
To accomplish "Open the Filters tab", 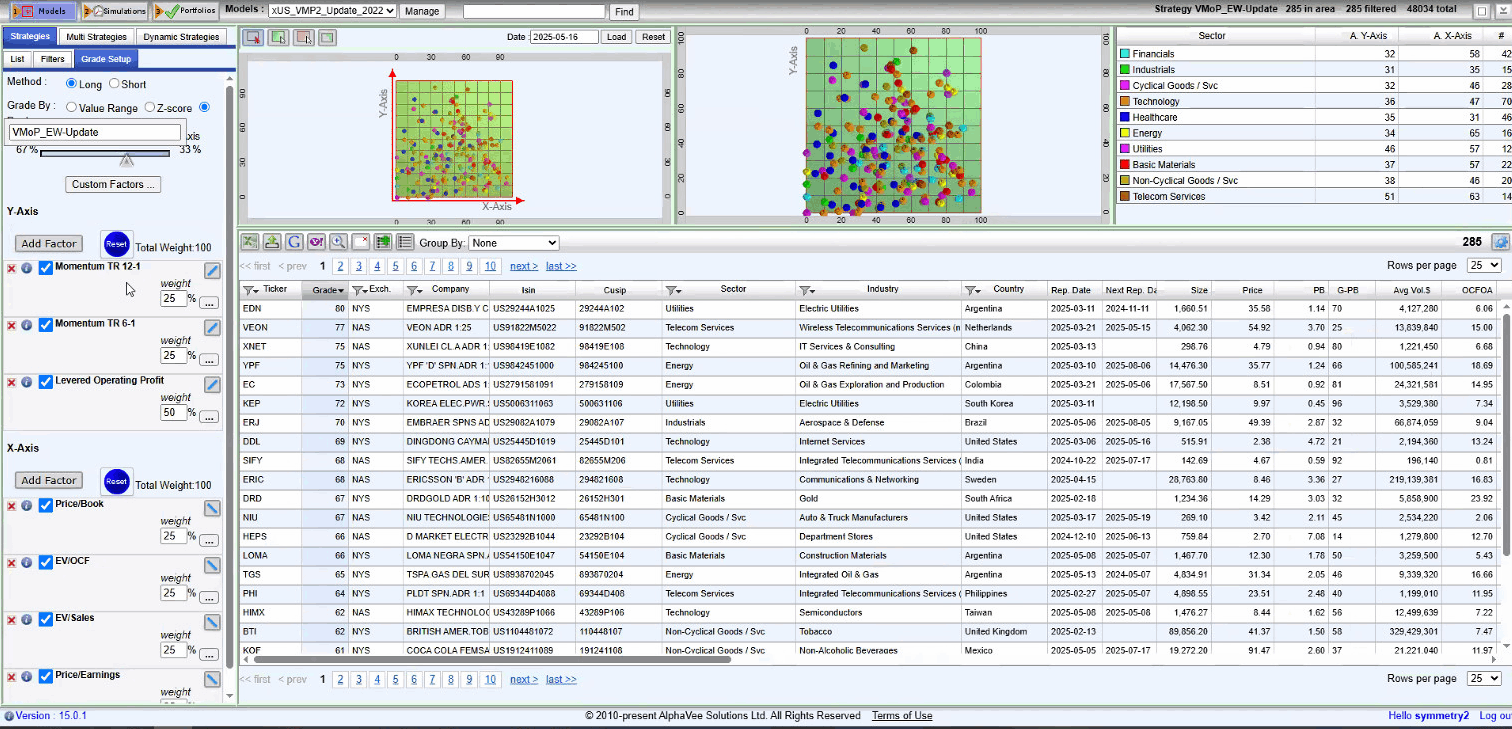I will click(x=53, y=59).
